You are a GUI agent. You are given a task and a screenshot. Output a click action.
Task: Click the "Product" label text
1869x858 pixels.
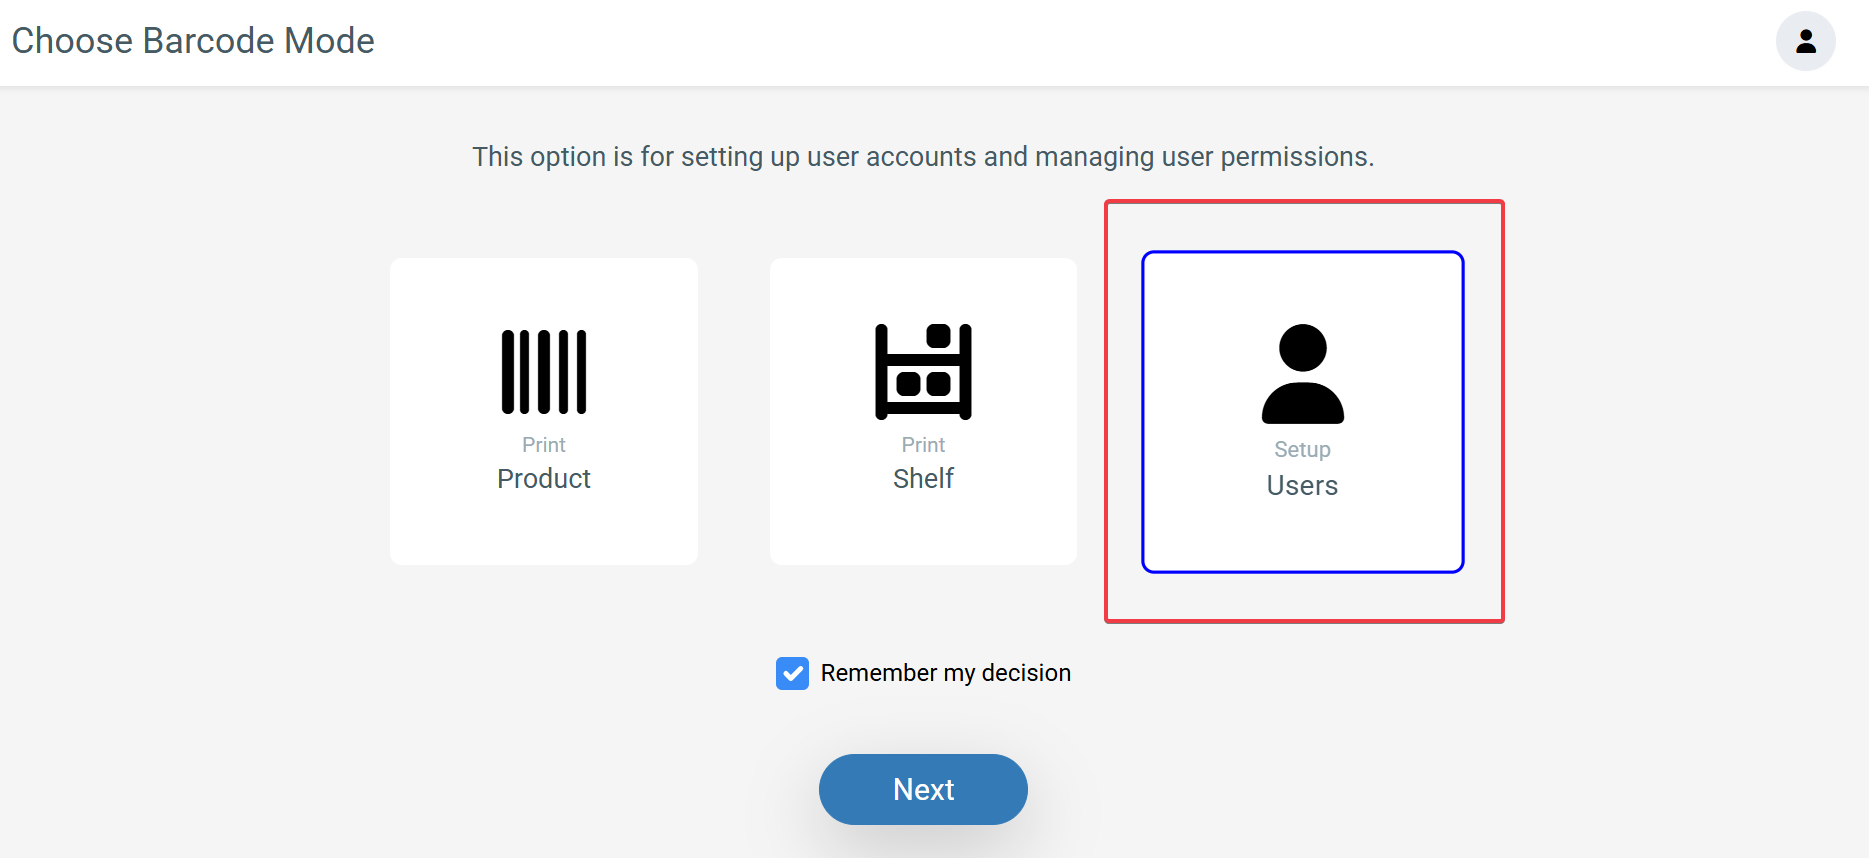click(x=544, y=479)
